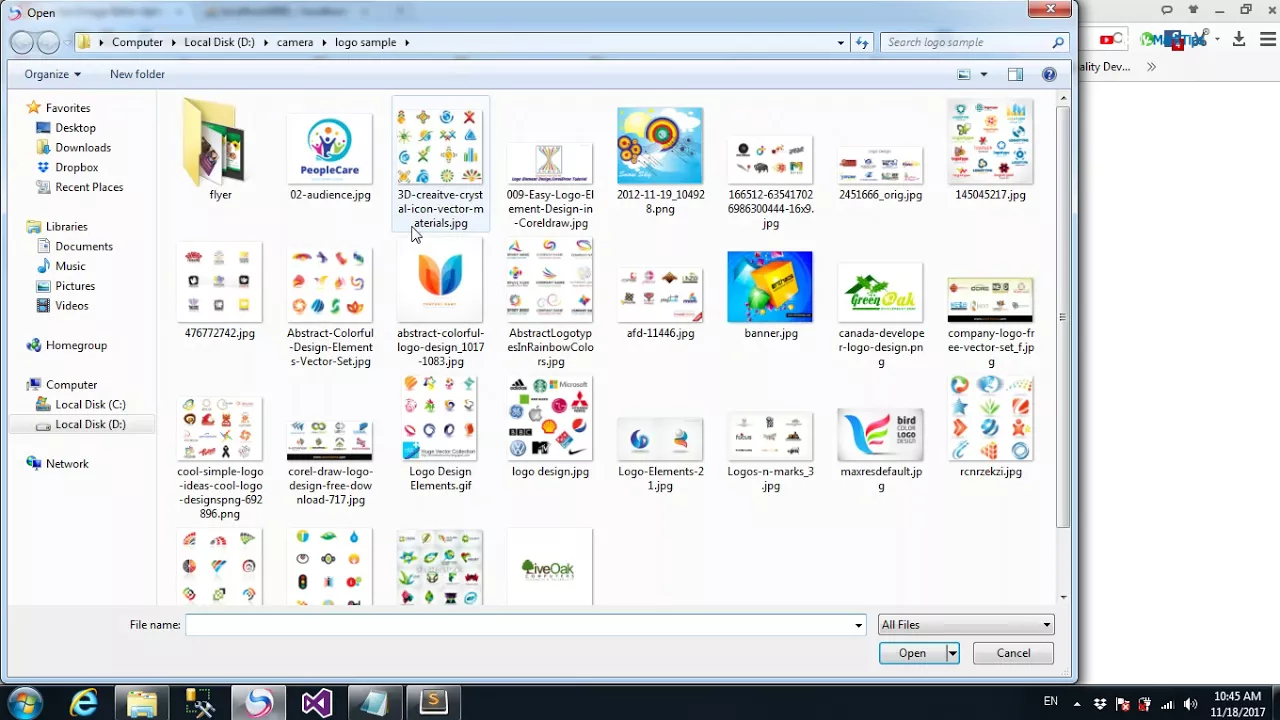
Task: Open Dropbox in navigation pane
Action: pyautogui.click(x=76, y=168)
